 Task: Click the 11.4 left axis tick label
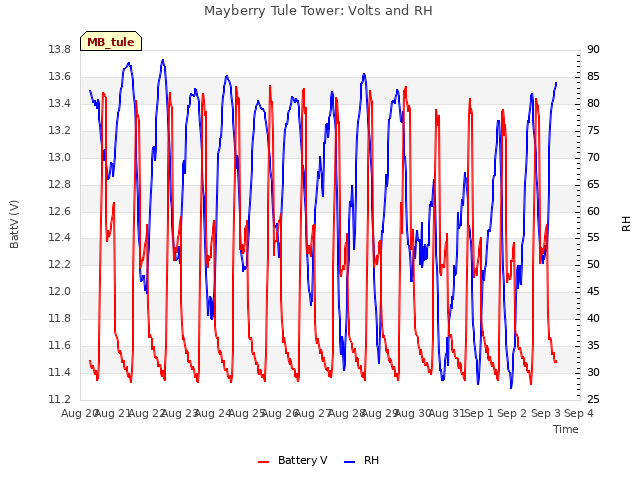coord(59,373)
